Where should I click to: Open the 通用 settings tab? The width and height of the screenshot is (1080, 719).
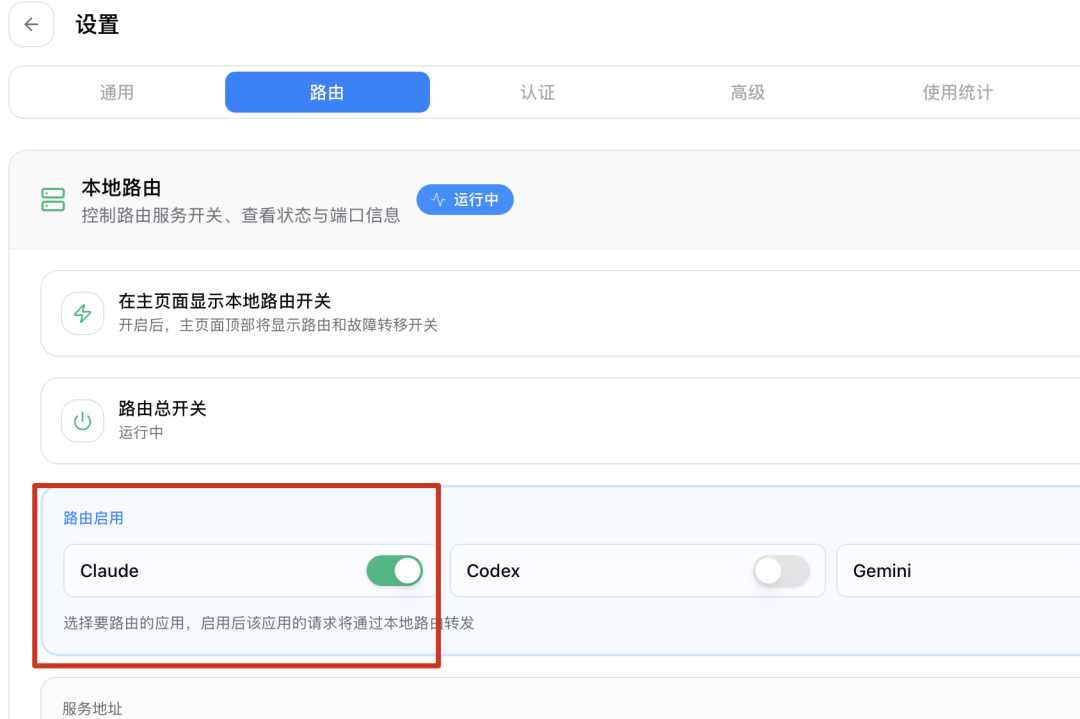pyautogui.click(x=117, y=92)
